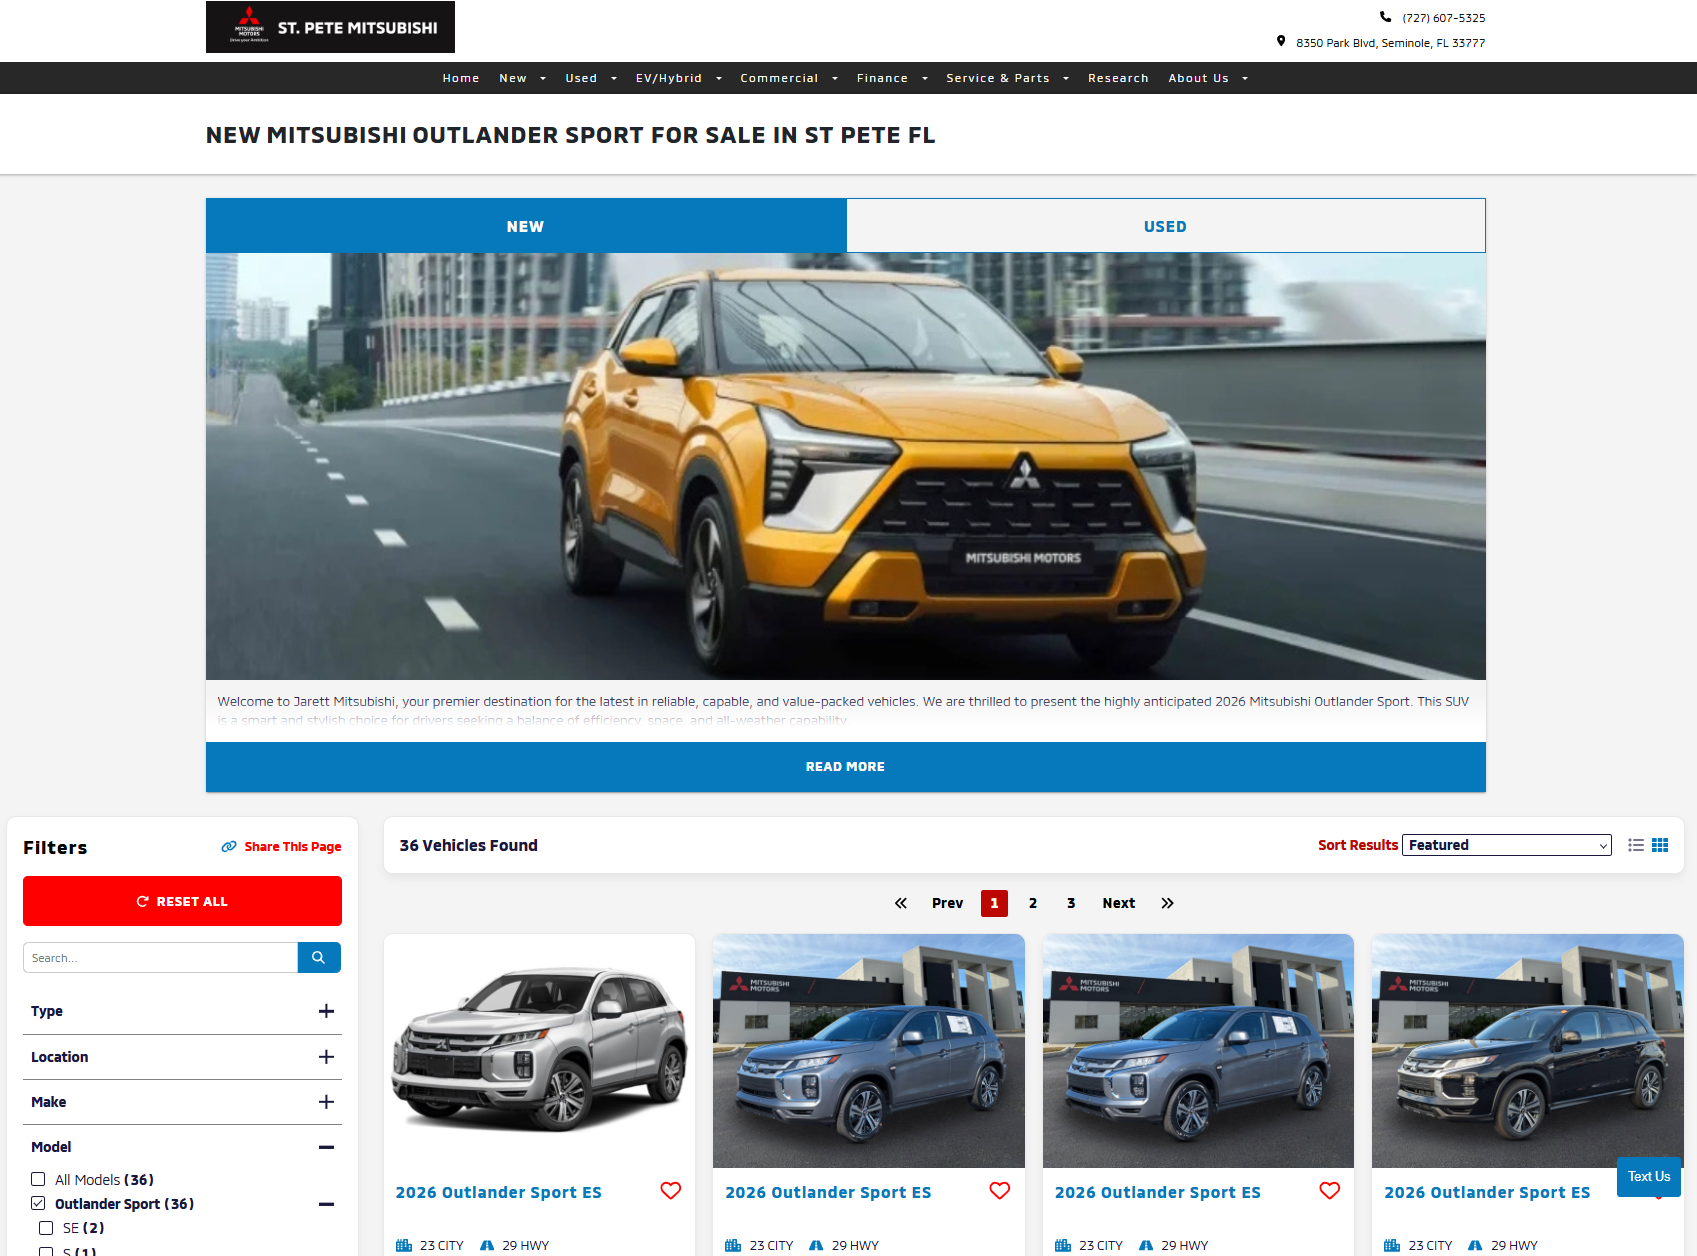
Task: Go to the Research page
Action: [x=1118, y=78]
